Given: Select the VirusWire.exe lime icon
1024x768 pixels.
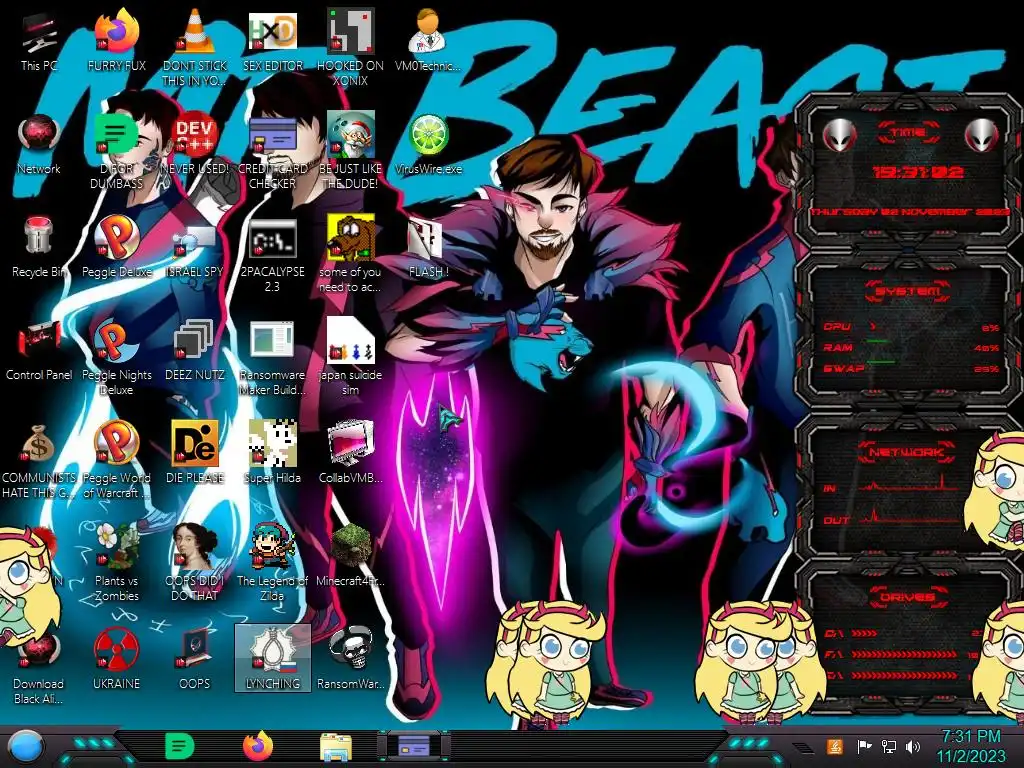Looking at the screenshot, I should point(428,145).
